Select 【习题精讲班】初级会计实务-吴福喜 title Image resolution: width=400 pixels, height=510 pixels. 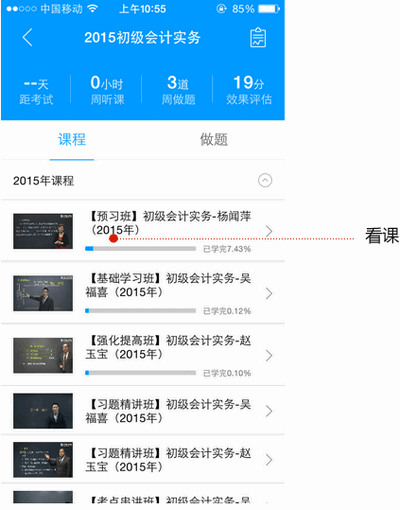(x=168, y=411)
